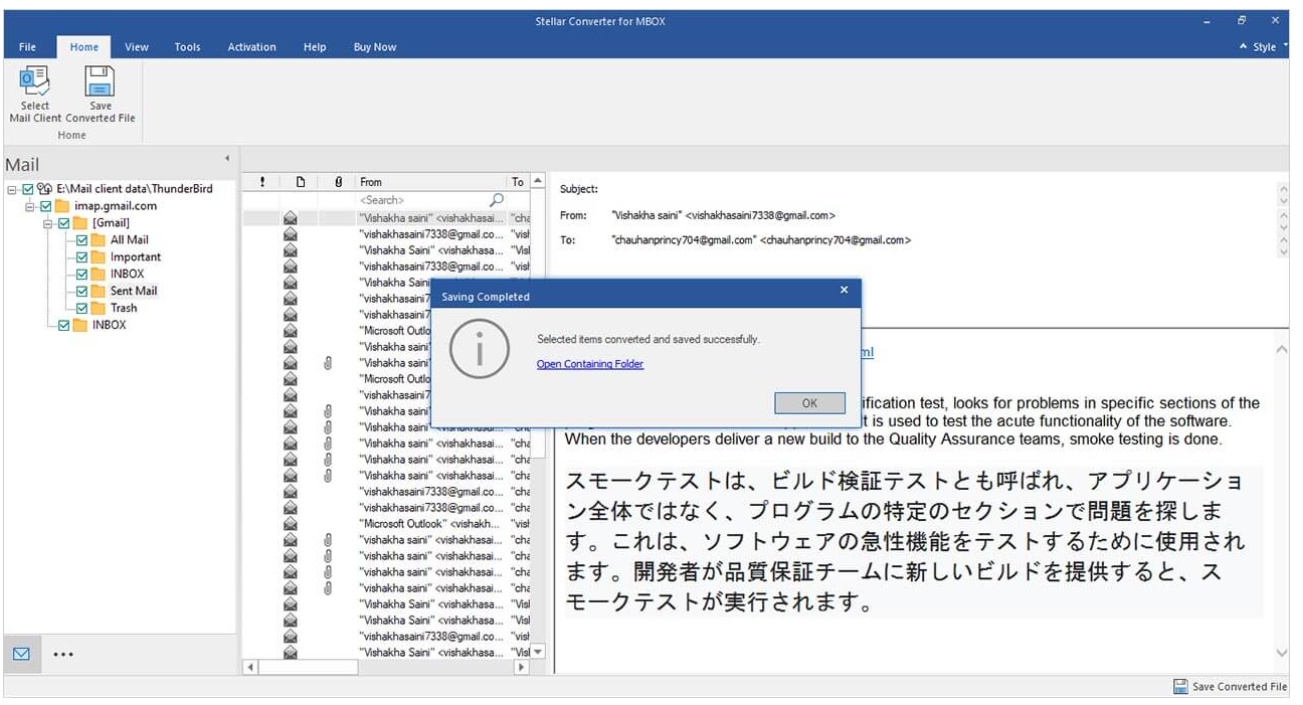Collapse the imap.gmail.com tree node
This screenshot has height=705, width=1303.
(30, 206)
